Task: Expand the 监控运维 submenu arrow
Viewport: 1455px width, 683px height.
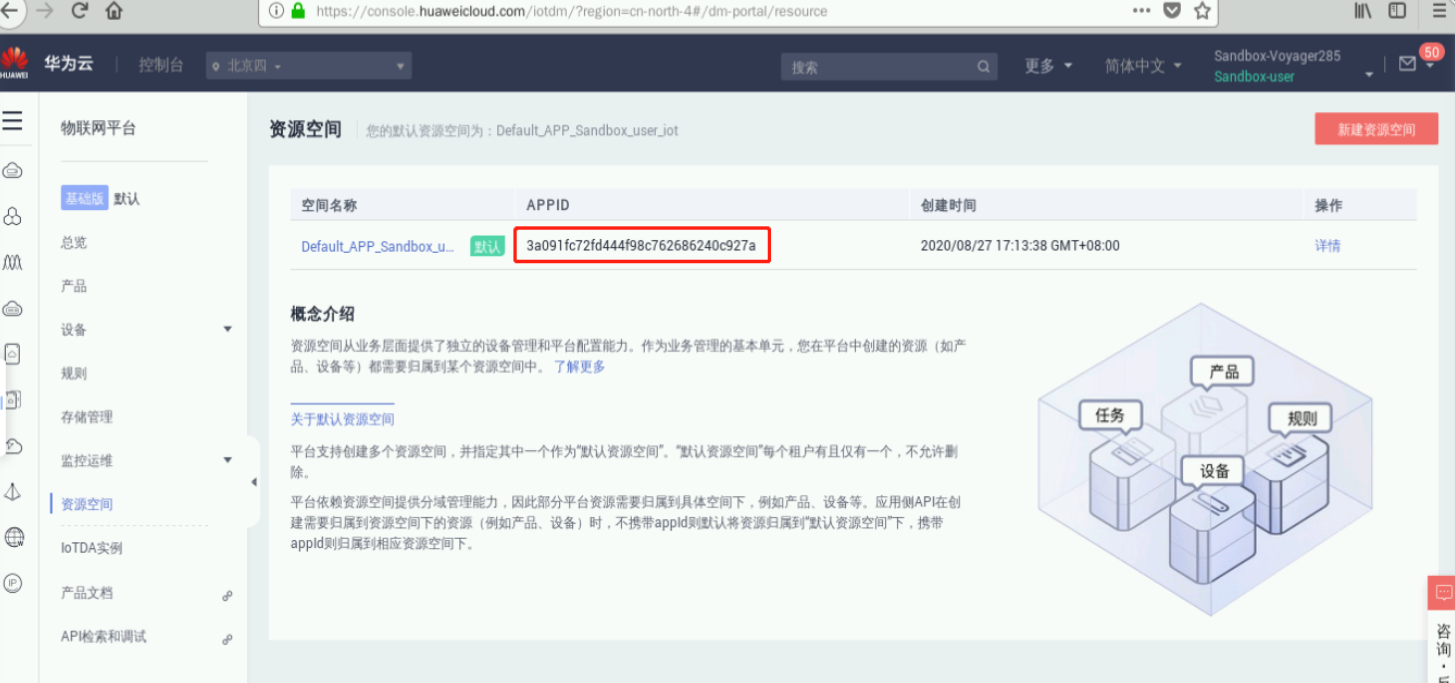Action: 227,460
